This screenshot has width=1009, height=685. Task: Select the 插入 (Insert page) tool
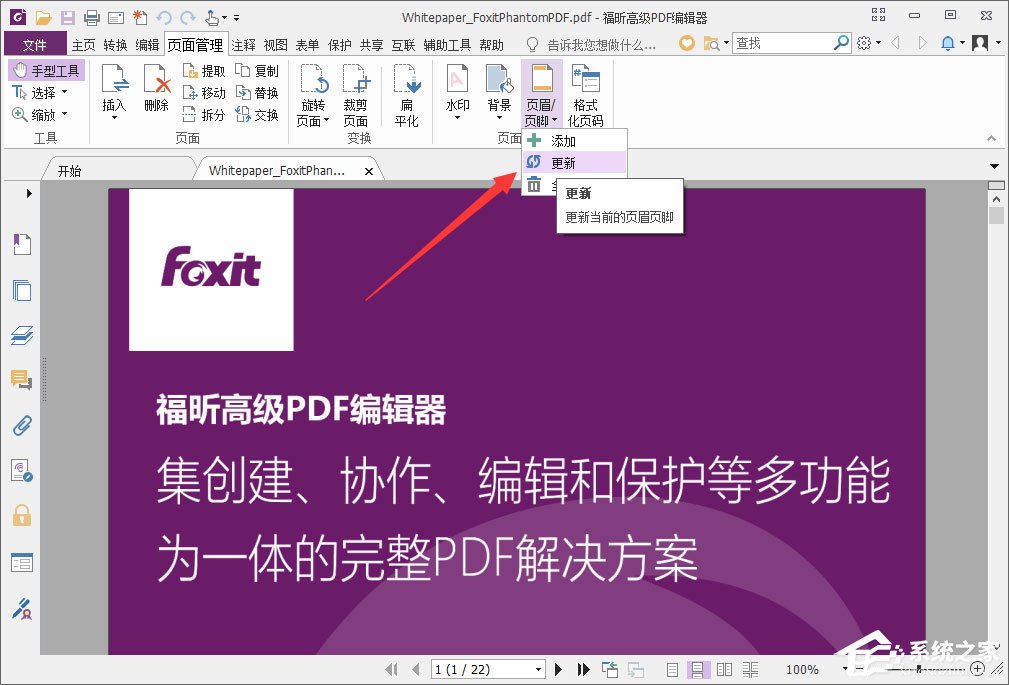click(114, 90)
